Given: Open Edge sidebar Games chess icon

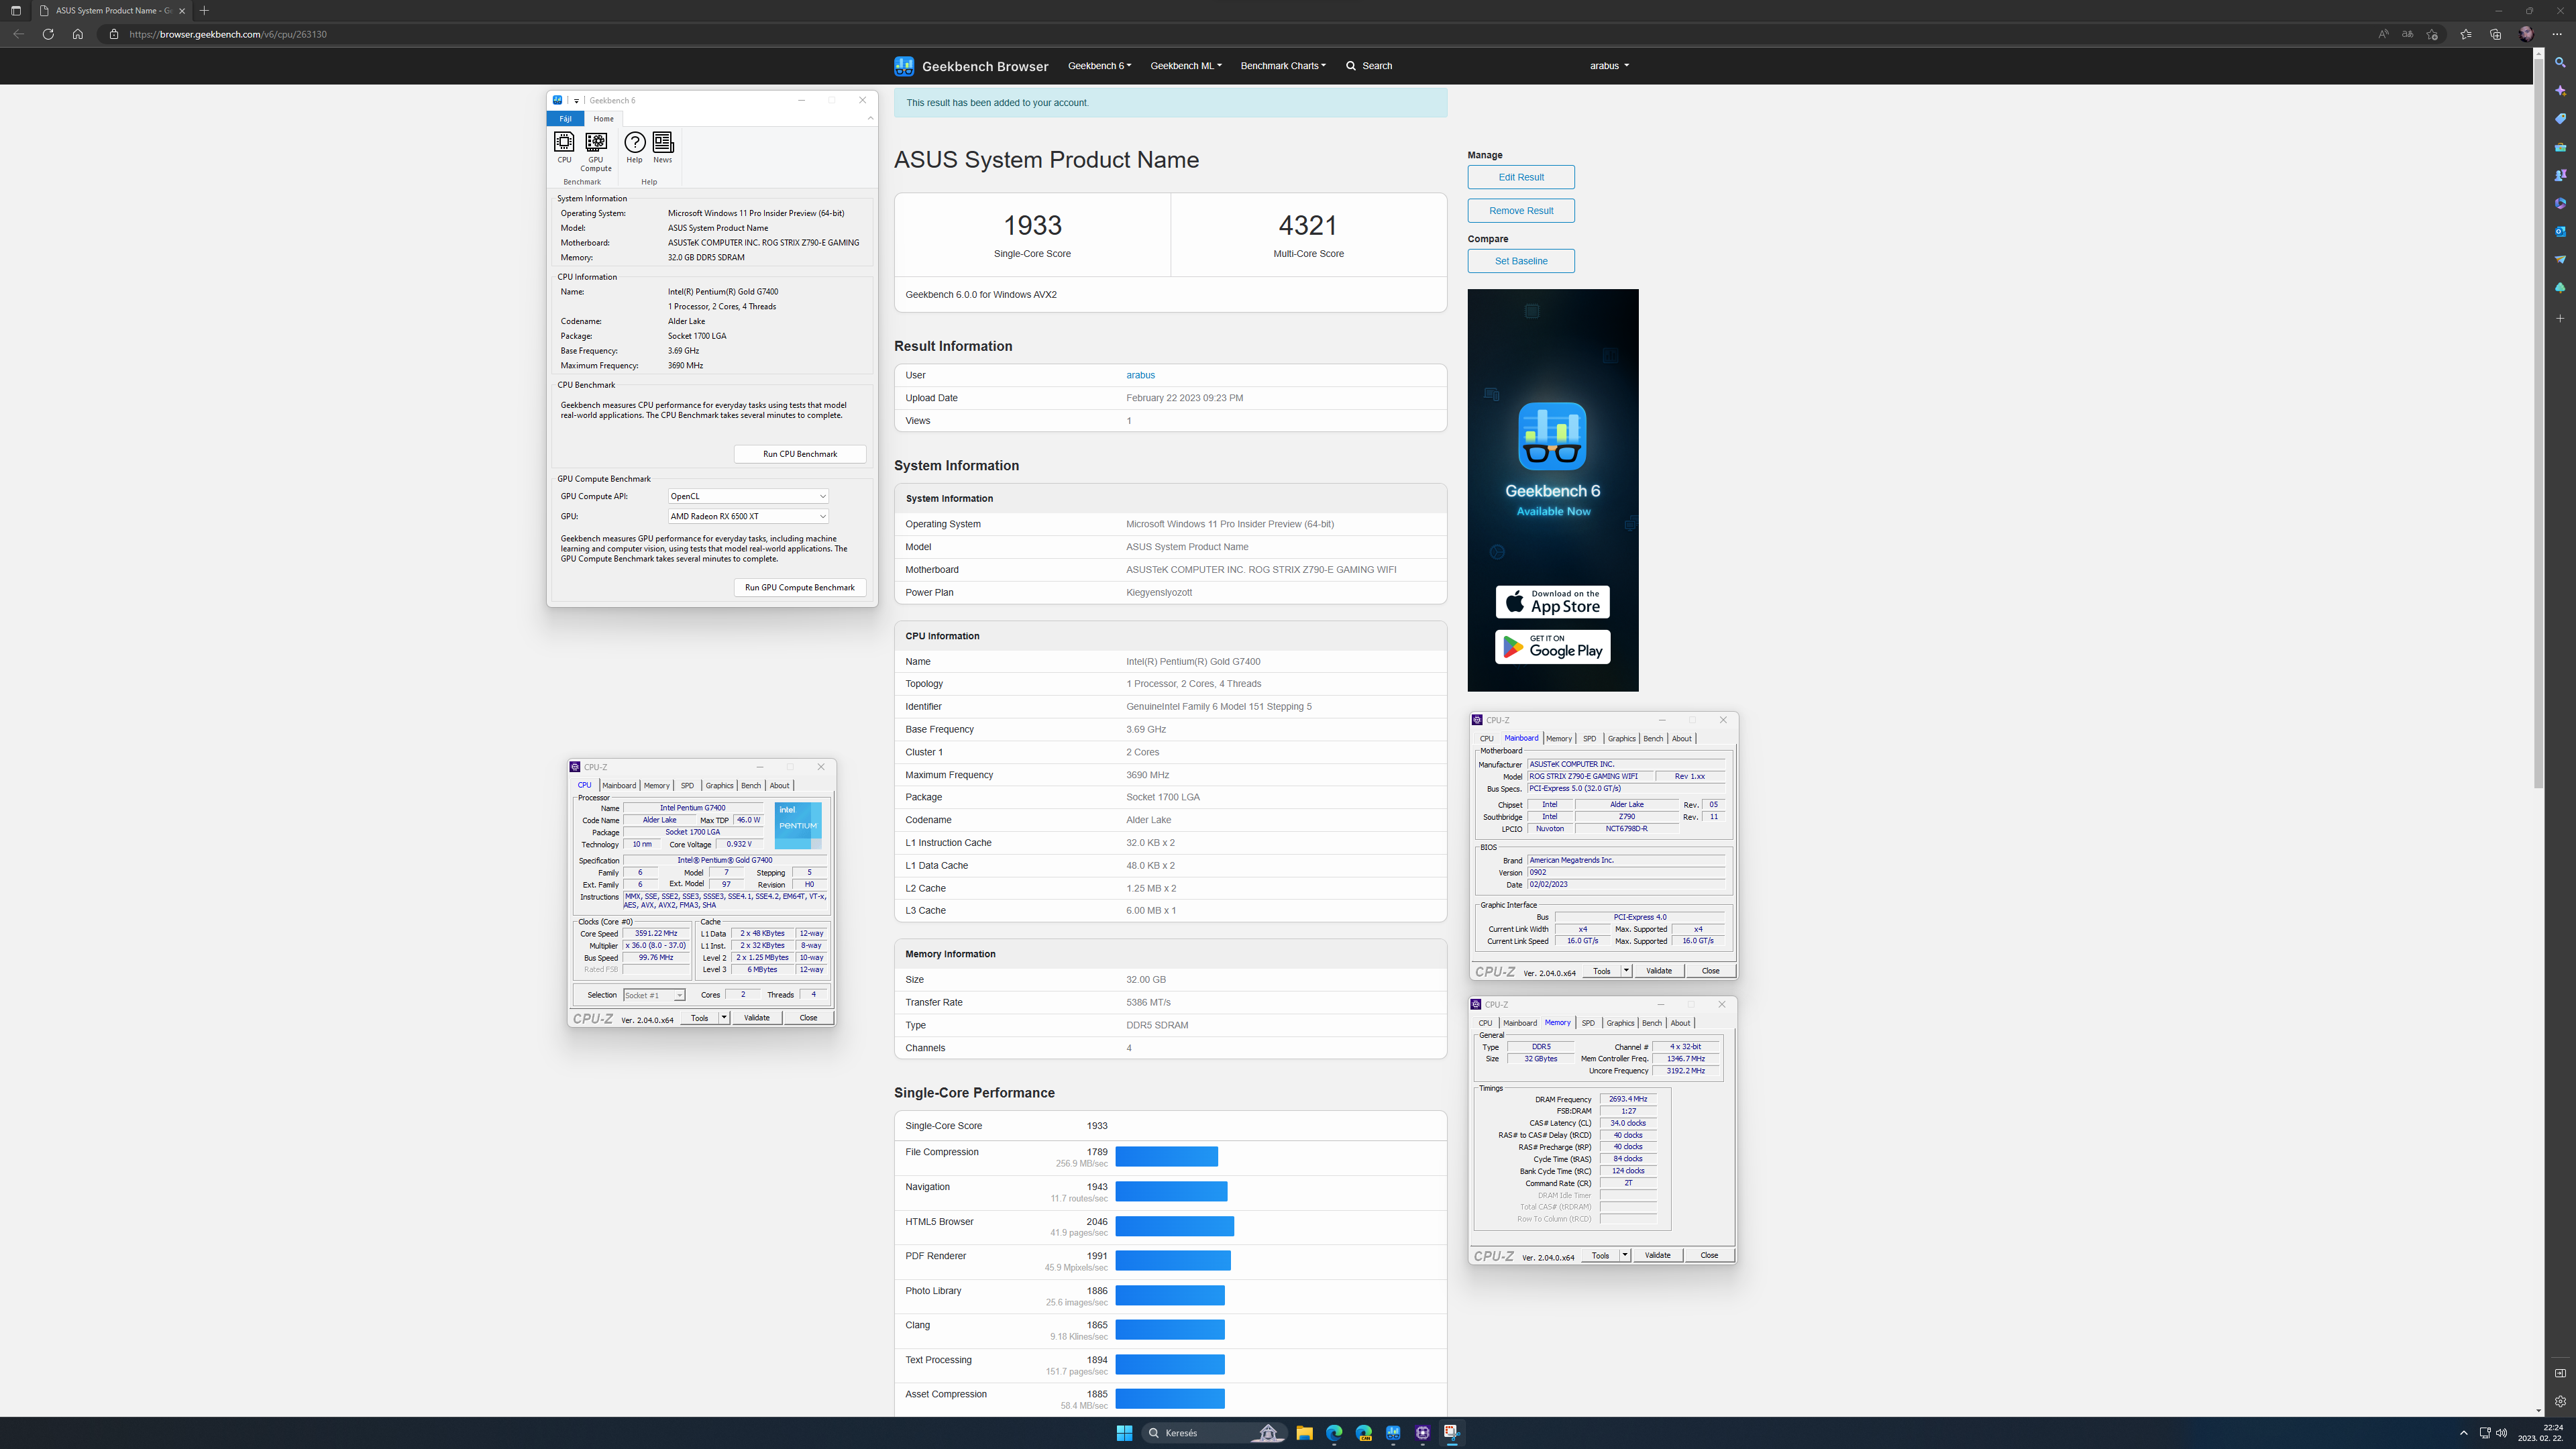Looking at the screenshot, I should pyautogui.click(x=2560, y=175).
